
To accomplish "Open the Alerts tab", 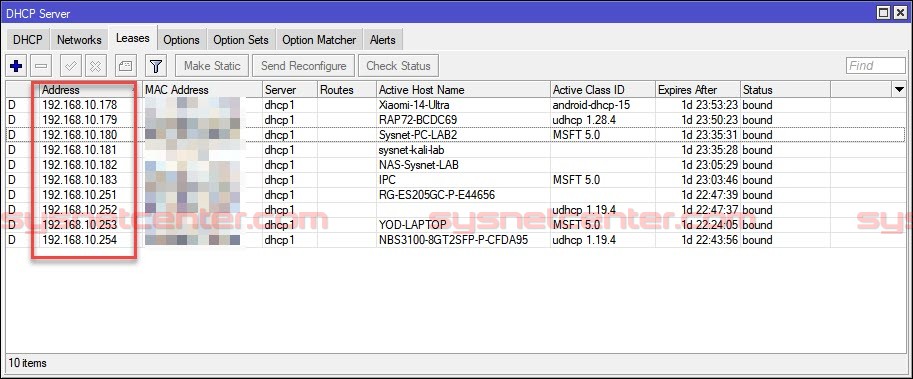I will point(383,40).
